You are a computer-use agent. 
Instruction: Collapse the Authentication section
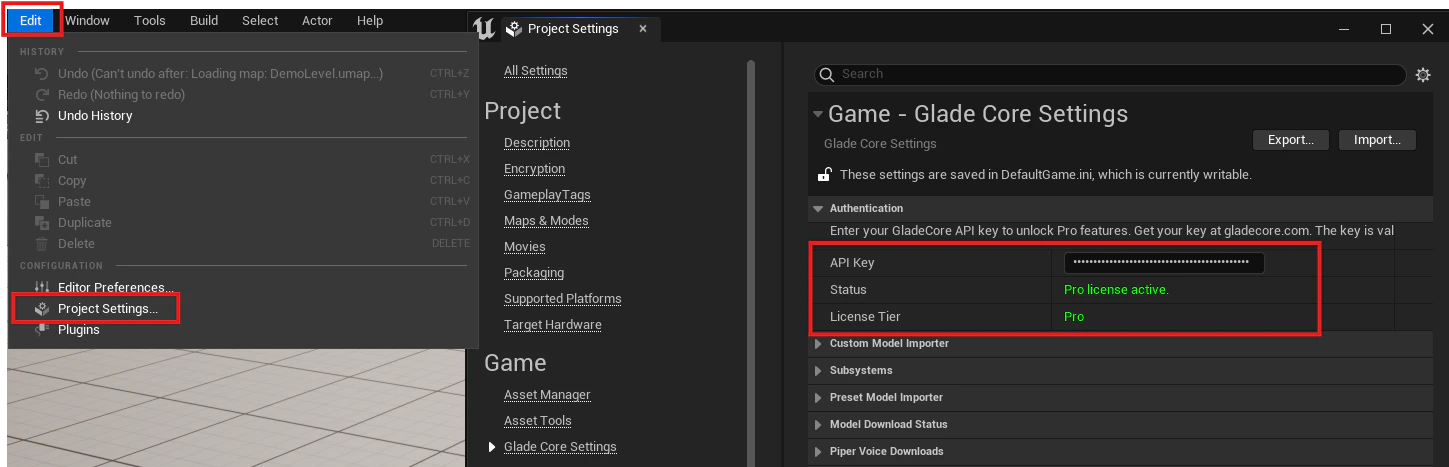coord(818,209)
